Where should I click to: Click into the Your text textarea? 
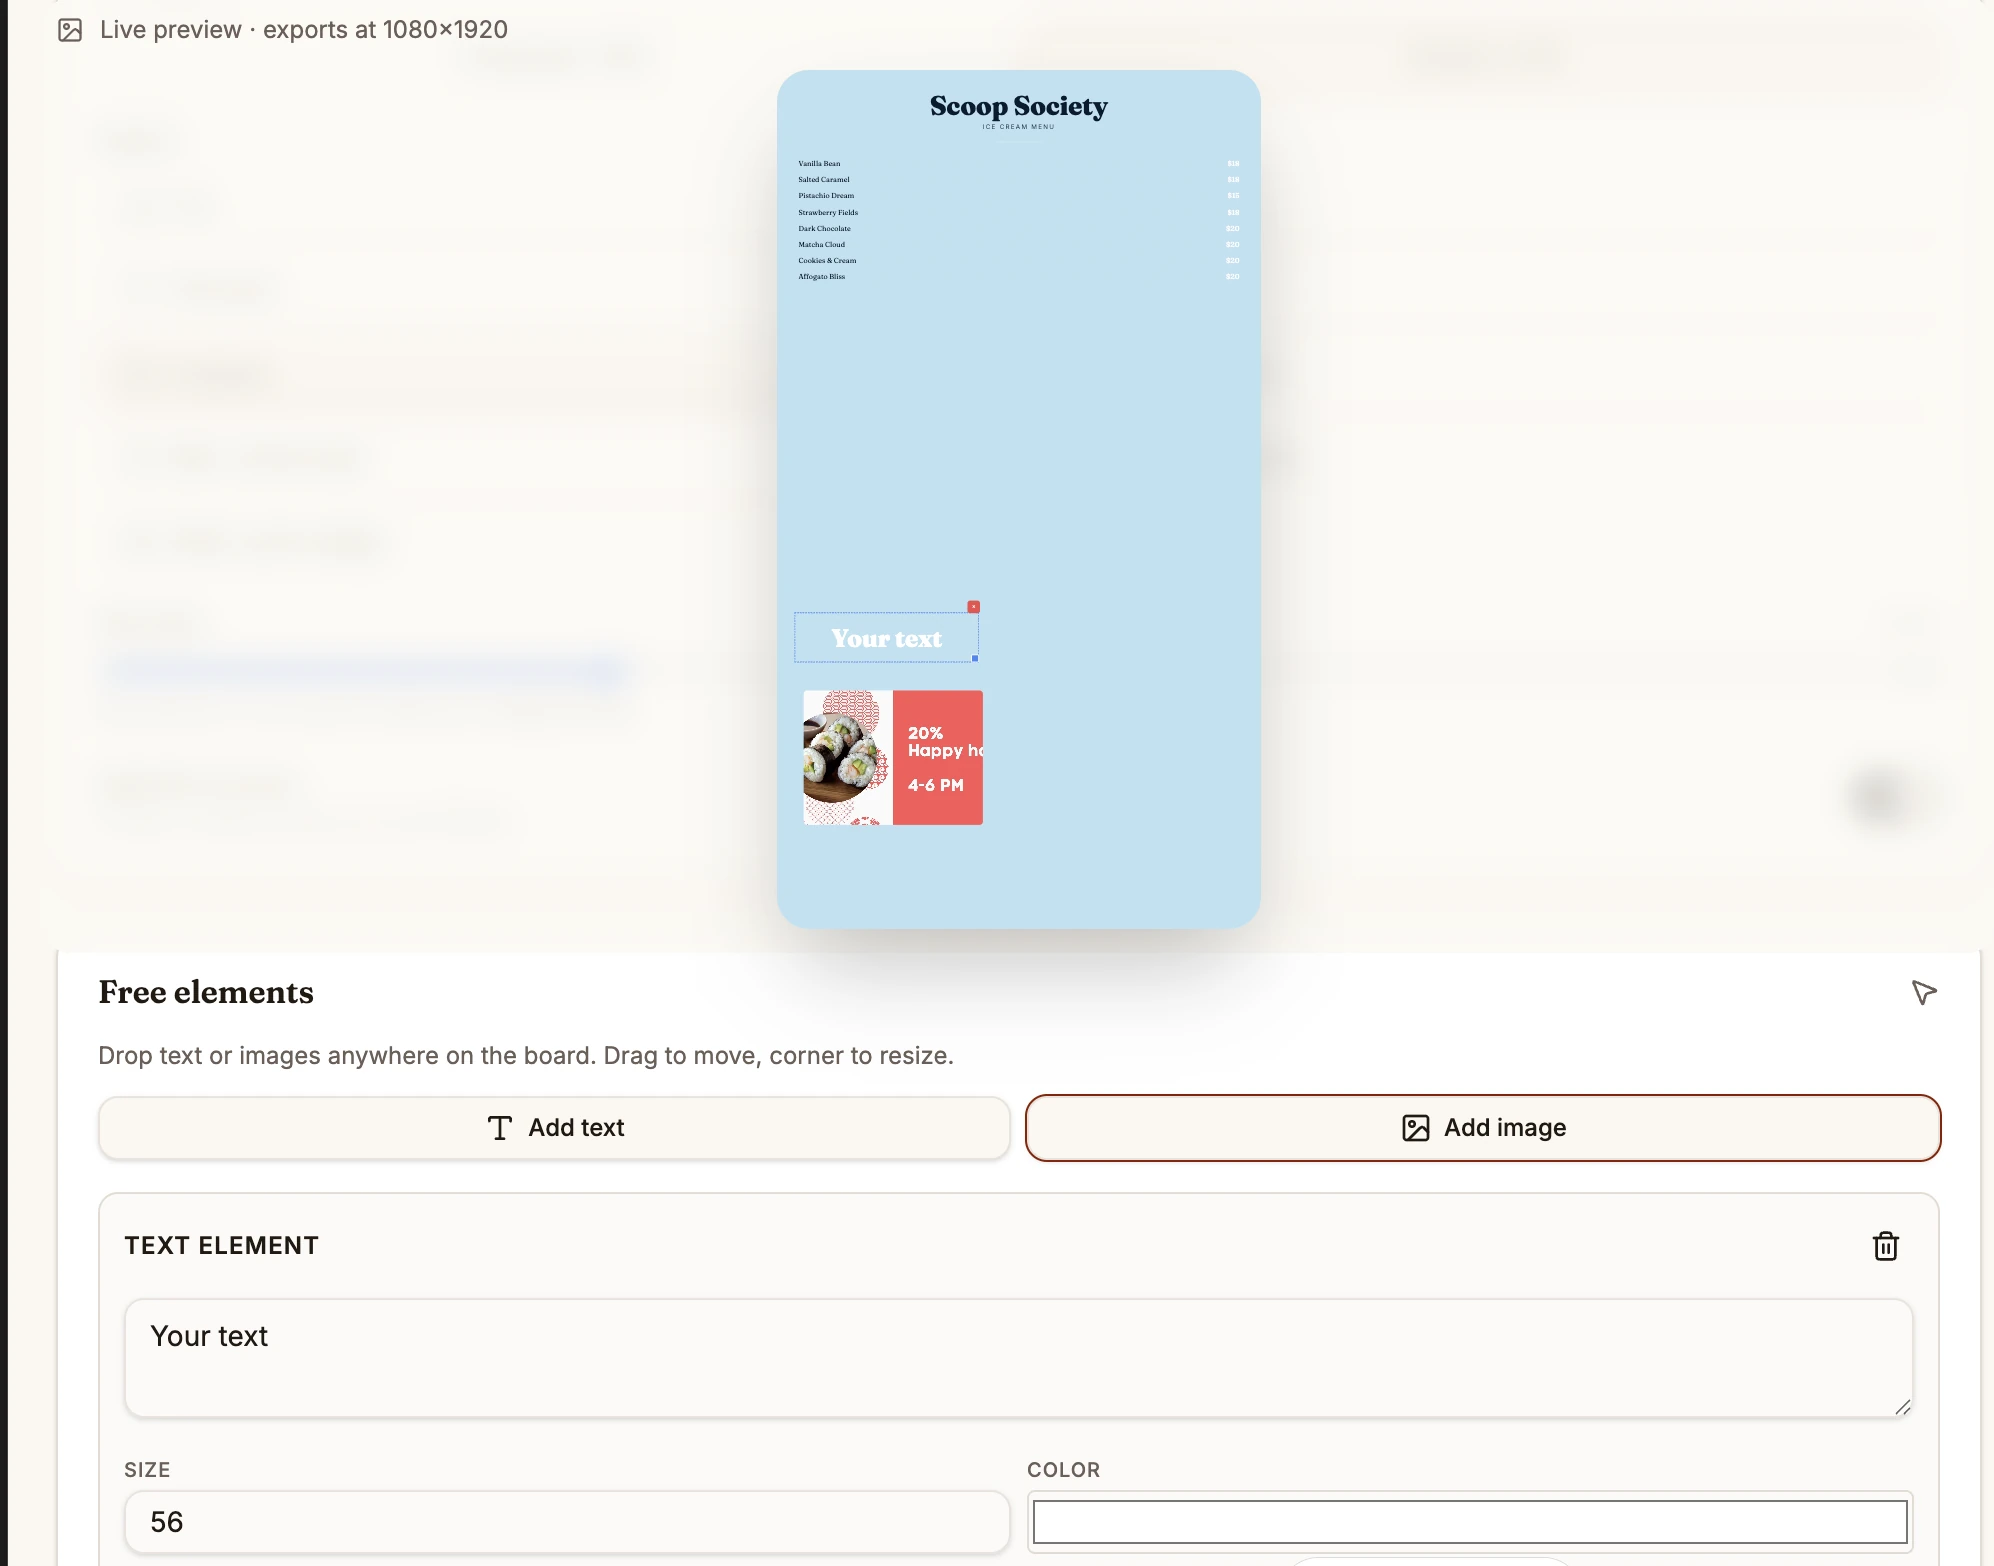pyautogui.click(x=1018, y=1358)
